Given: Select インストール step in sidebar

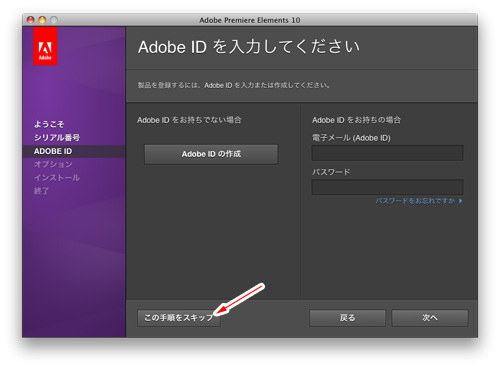Looking at the screenshot, I should point(57,178).
